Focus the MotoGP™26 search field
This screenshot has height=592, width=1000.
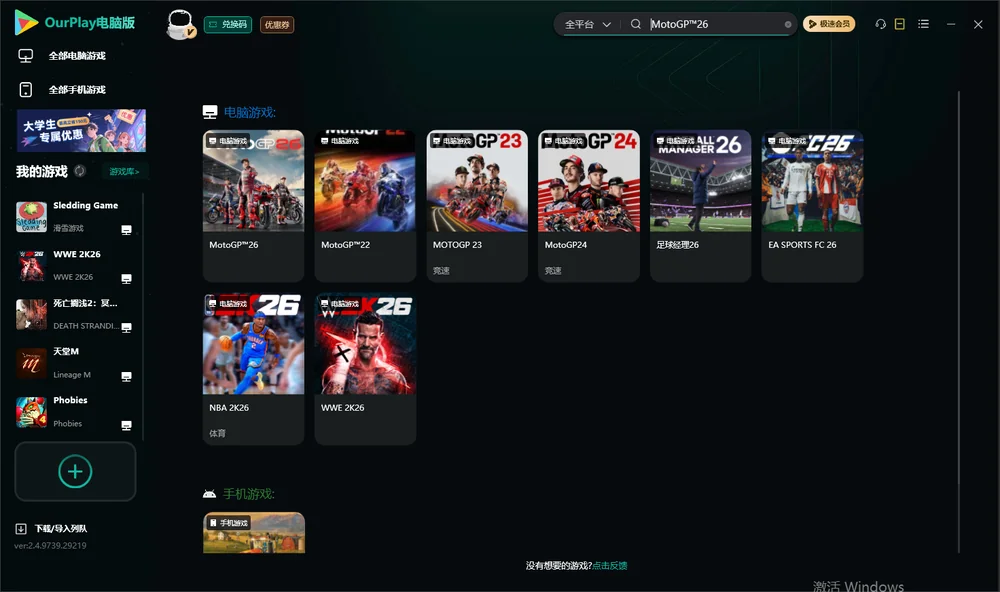click(x=714, y=24)
